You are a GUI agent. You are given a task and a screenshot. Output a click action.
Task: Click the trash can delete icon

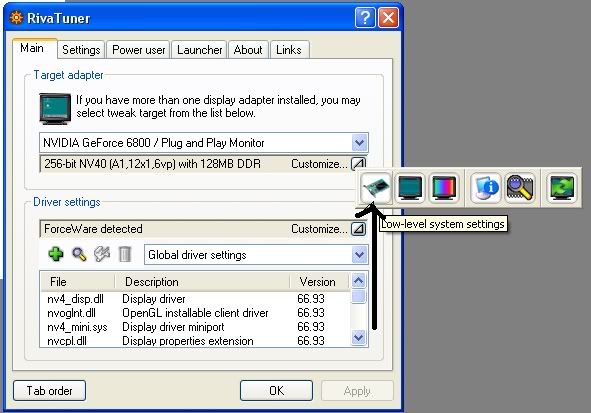tap(125, 254)
